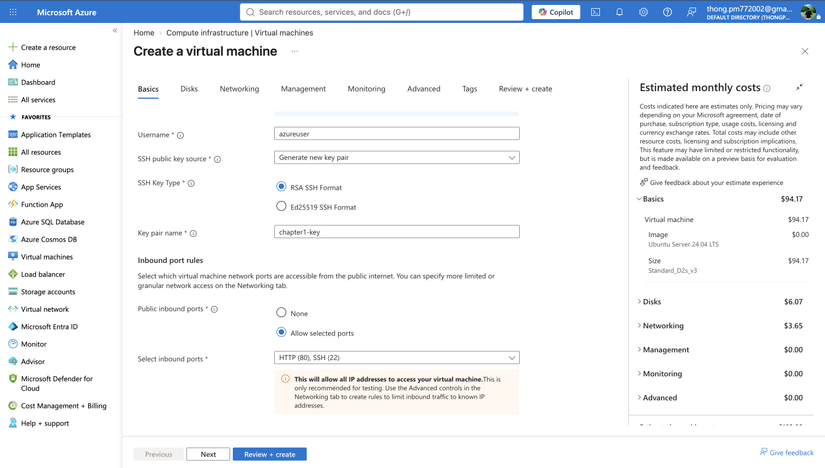Open Cloud Shell from the top bar
This screenshot has width=825, height=468.
(595, 12)
